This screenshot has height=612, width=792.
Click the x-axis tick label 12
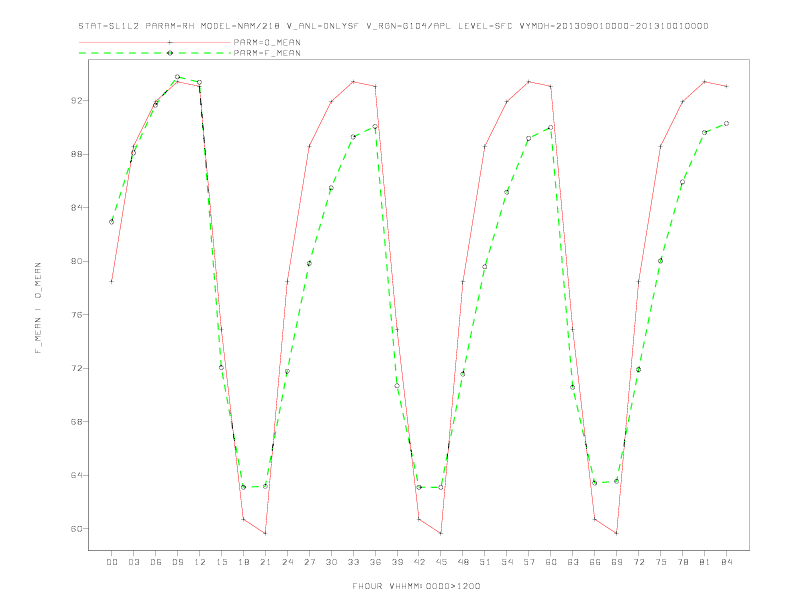[x=200, y=562]
